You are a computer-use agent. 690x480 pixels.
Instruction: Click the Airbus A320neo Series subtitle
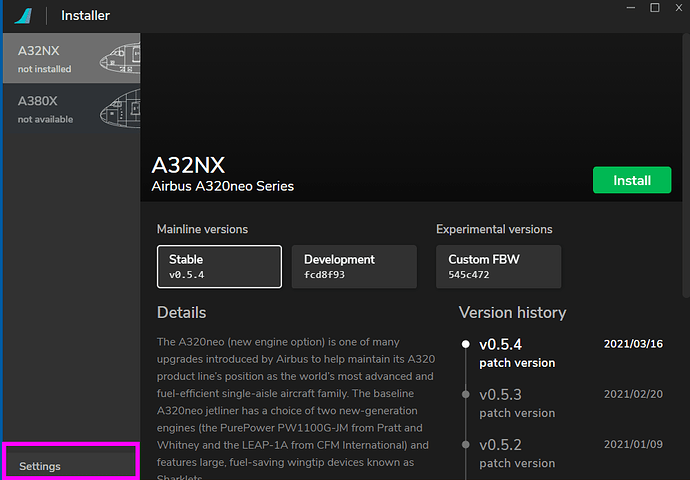[223, 187]
